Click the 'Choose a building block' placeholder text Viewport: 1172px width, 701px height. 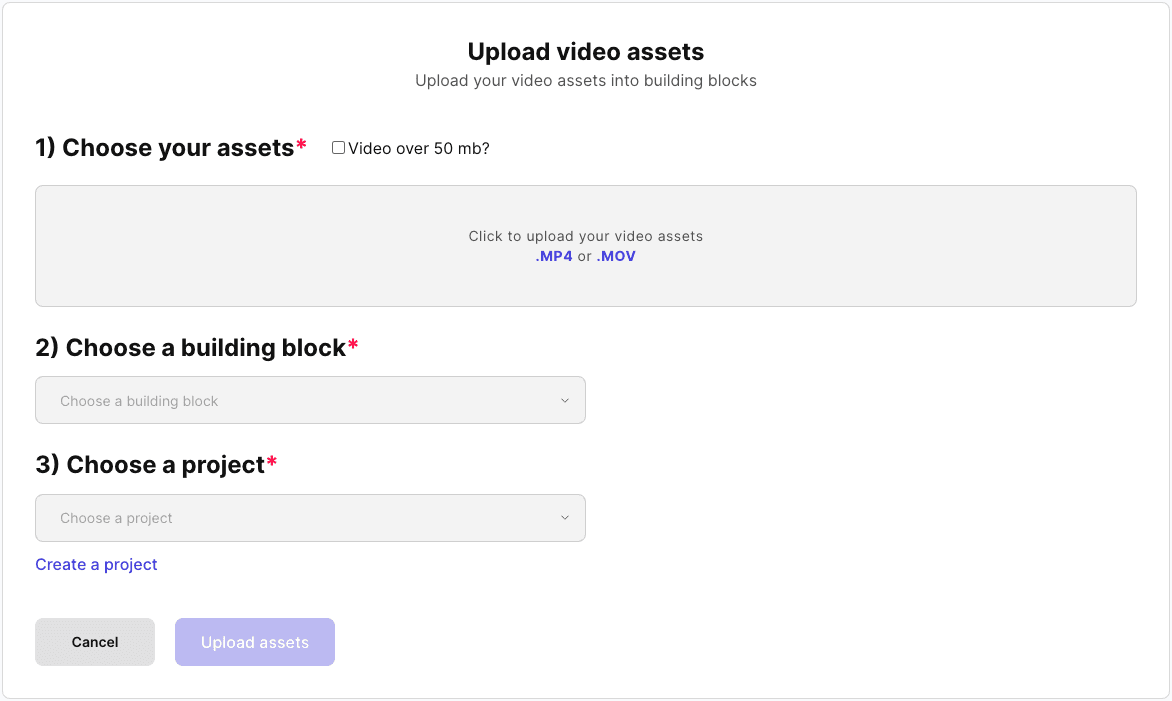(139, 401)
